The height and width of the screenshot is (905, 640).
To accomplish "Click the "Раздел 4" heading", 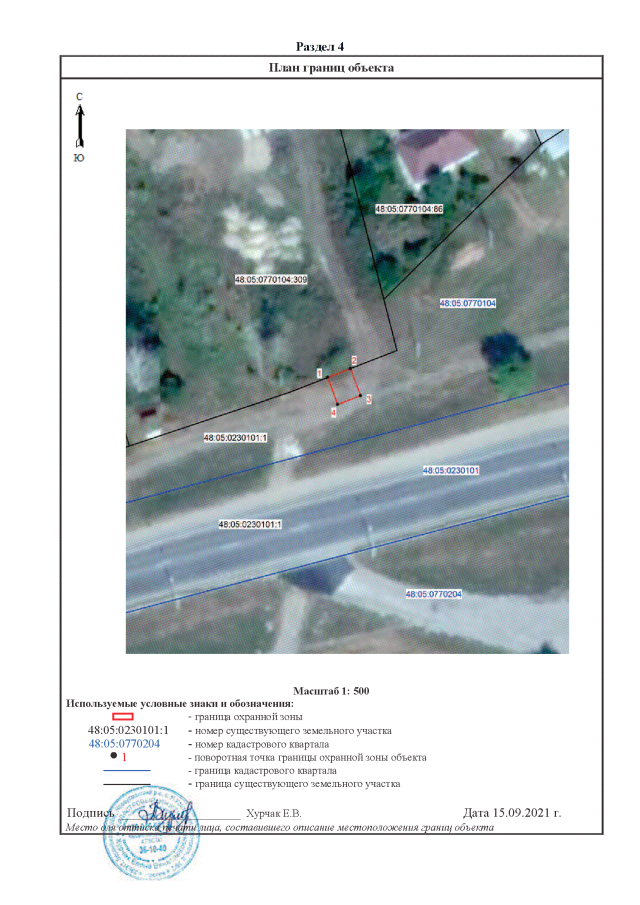I will pyautogui.click(x=321, y=47).
